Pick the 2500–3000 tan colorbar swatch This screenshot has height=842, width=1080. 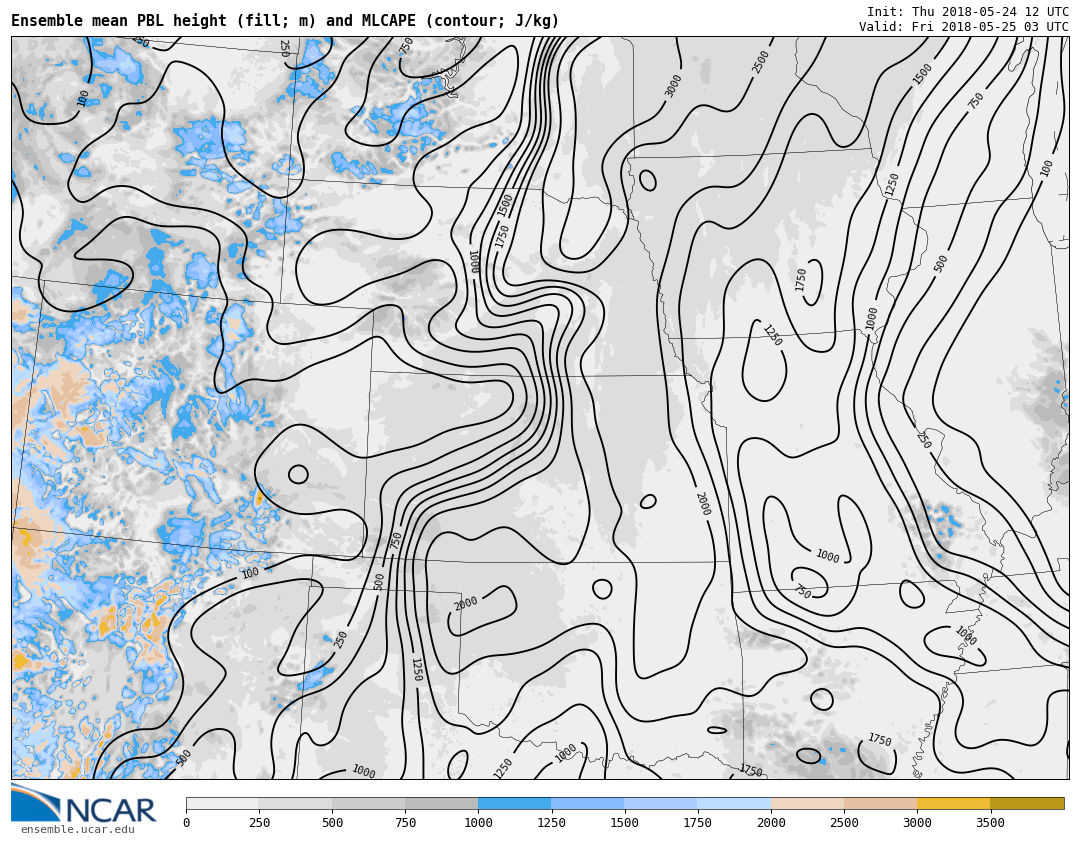pos(880,803)
